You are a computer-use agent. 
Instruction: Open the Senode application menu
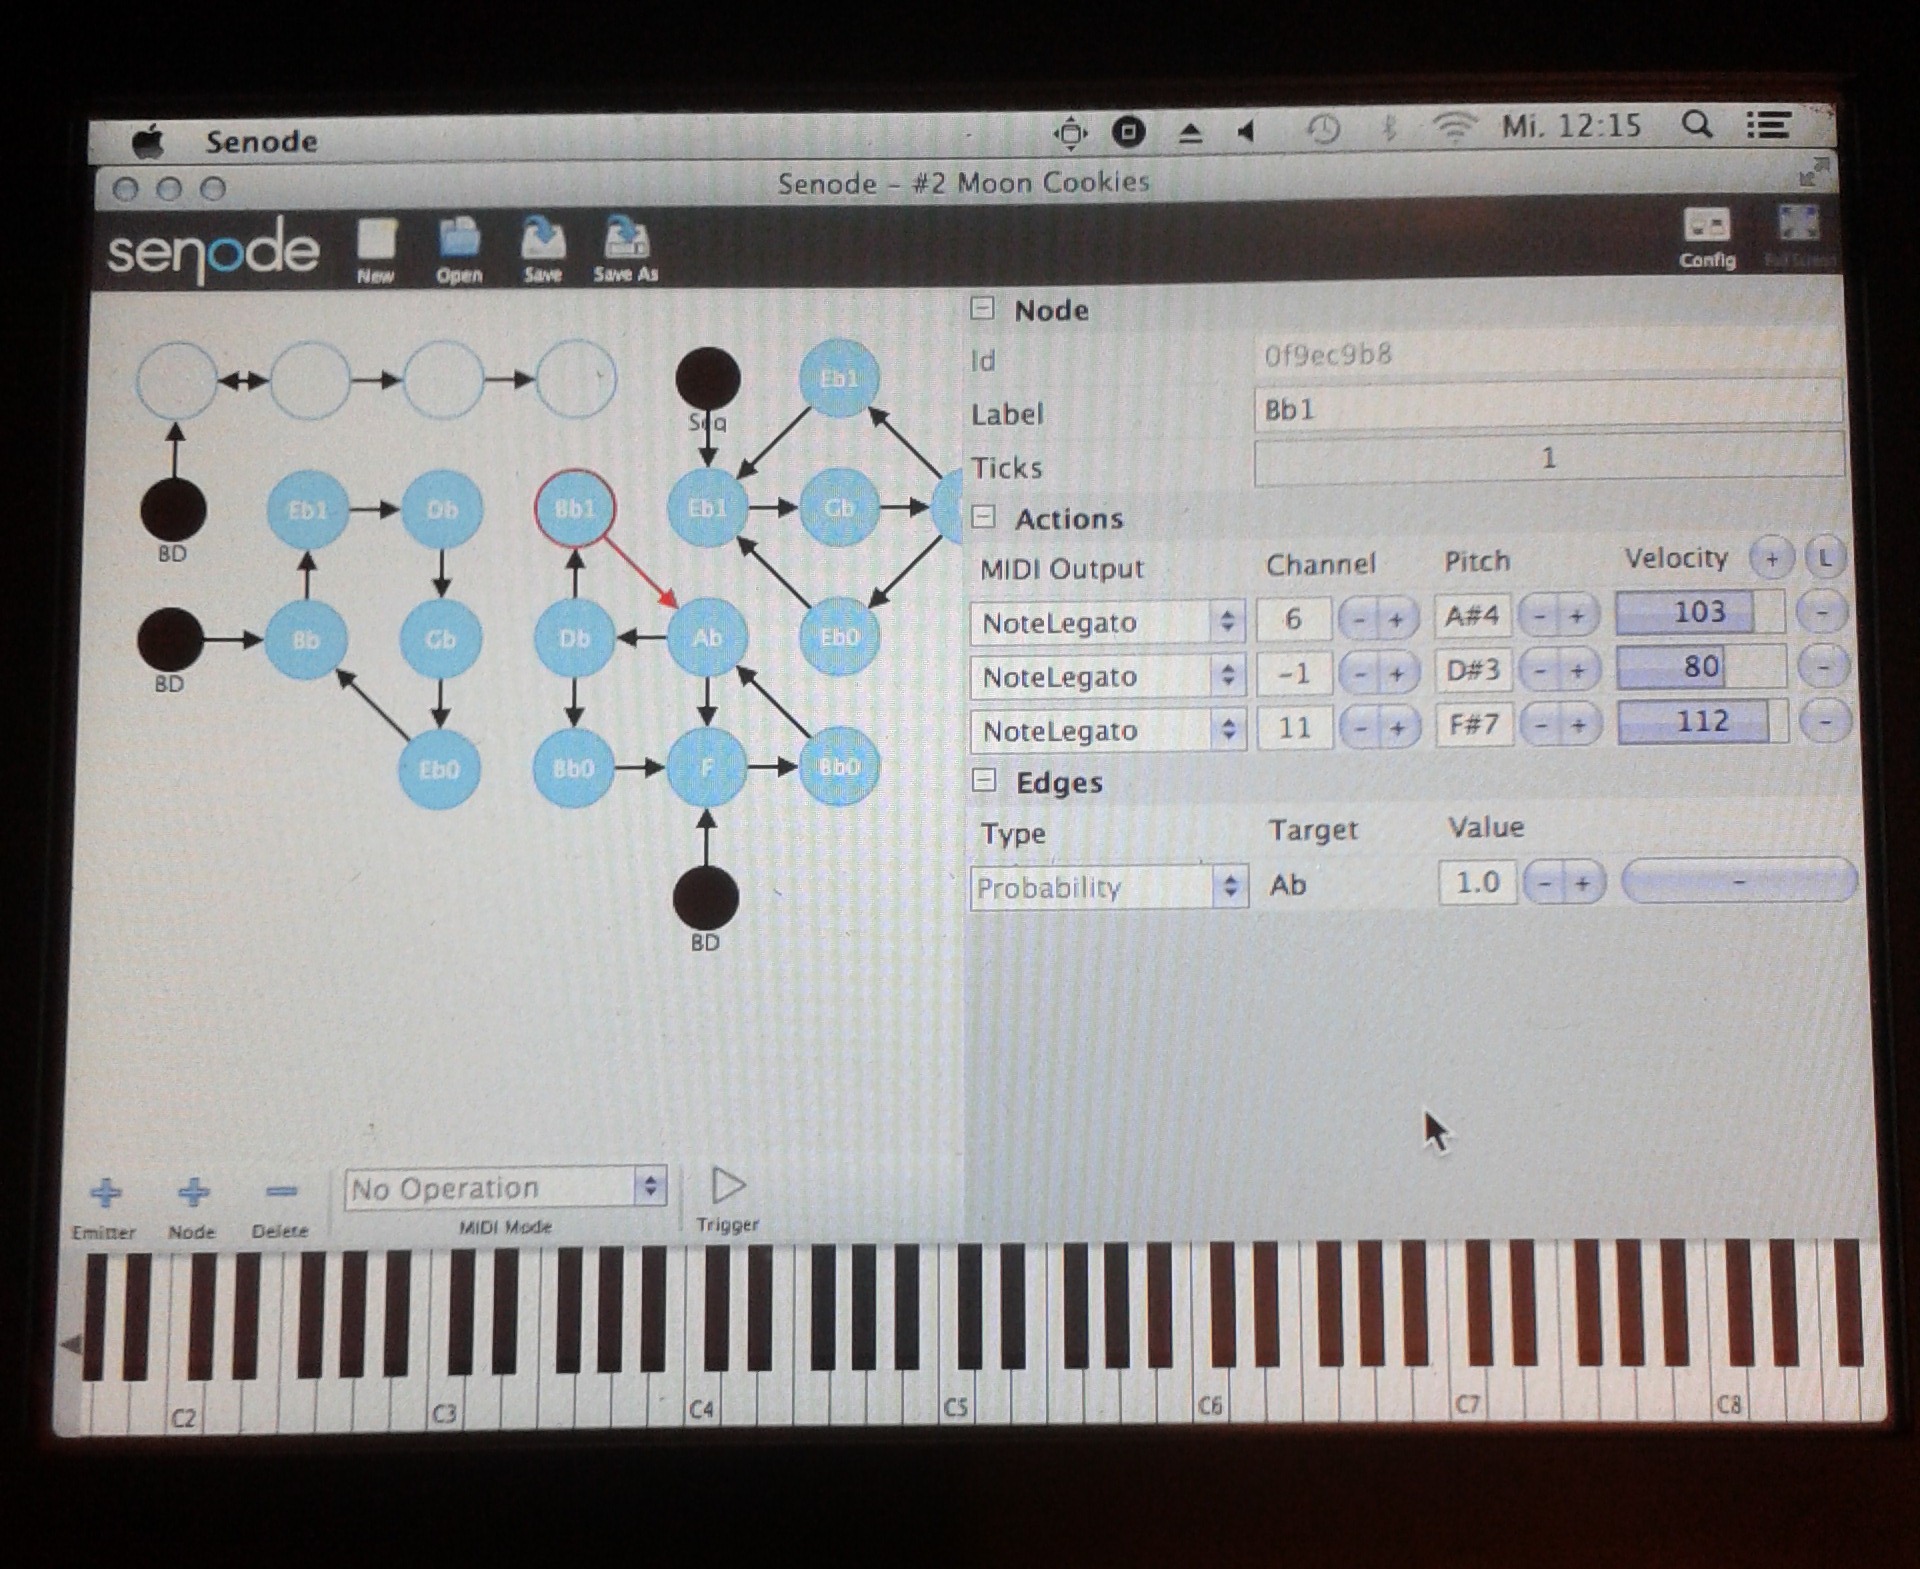[x=261, y=142]
